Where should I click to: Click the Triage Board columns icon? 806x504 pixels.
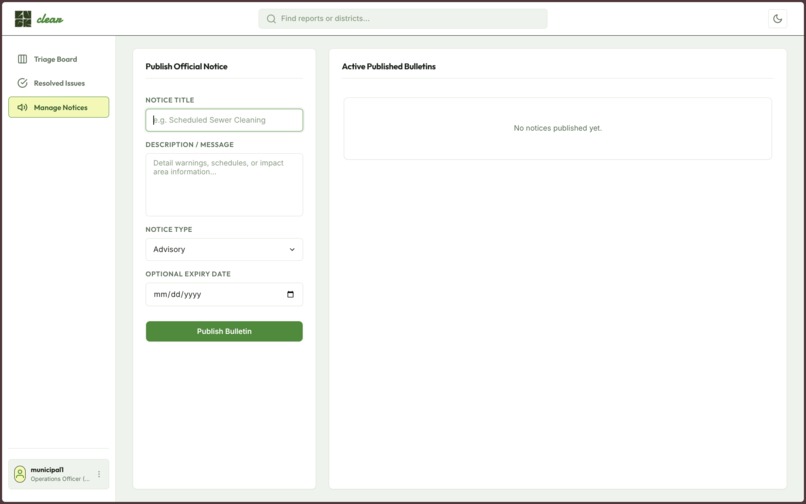tap(23, 59)
